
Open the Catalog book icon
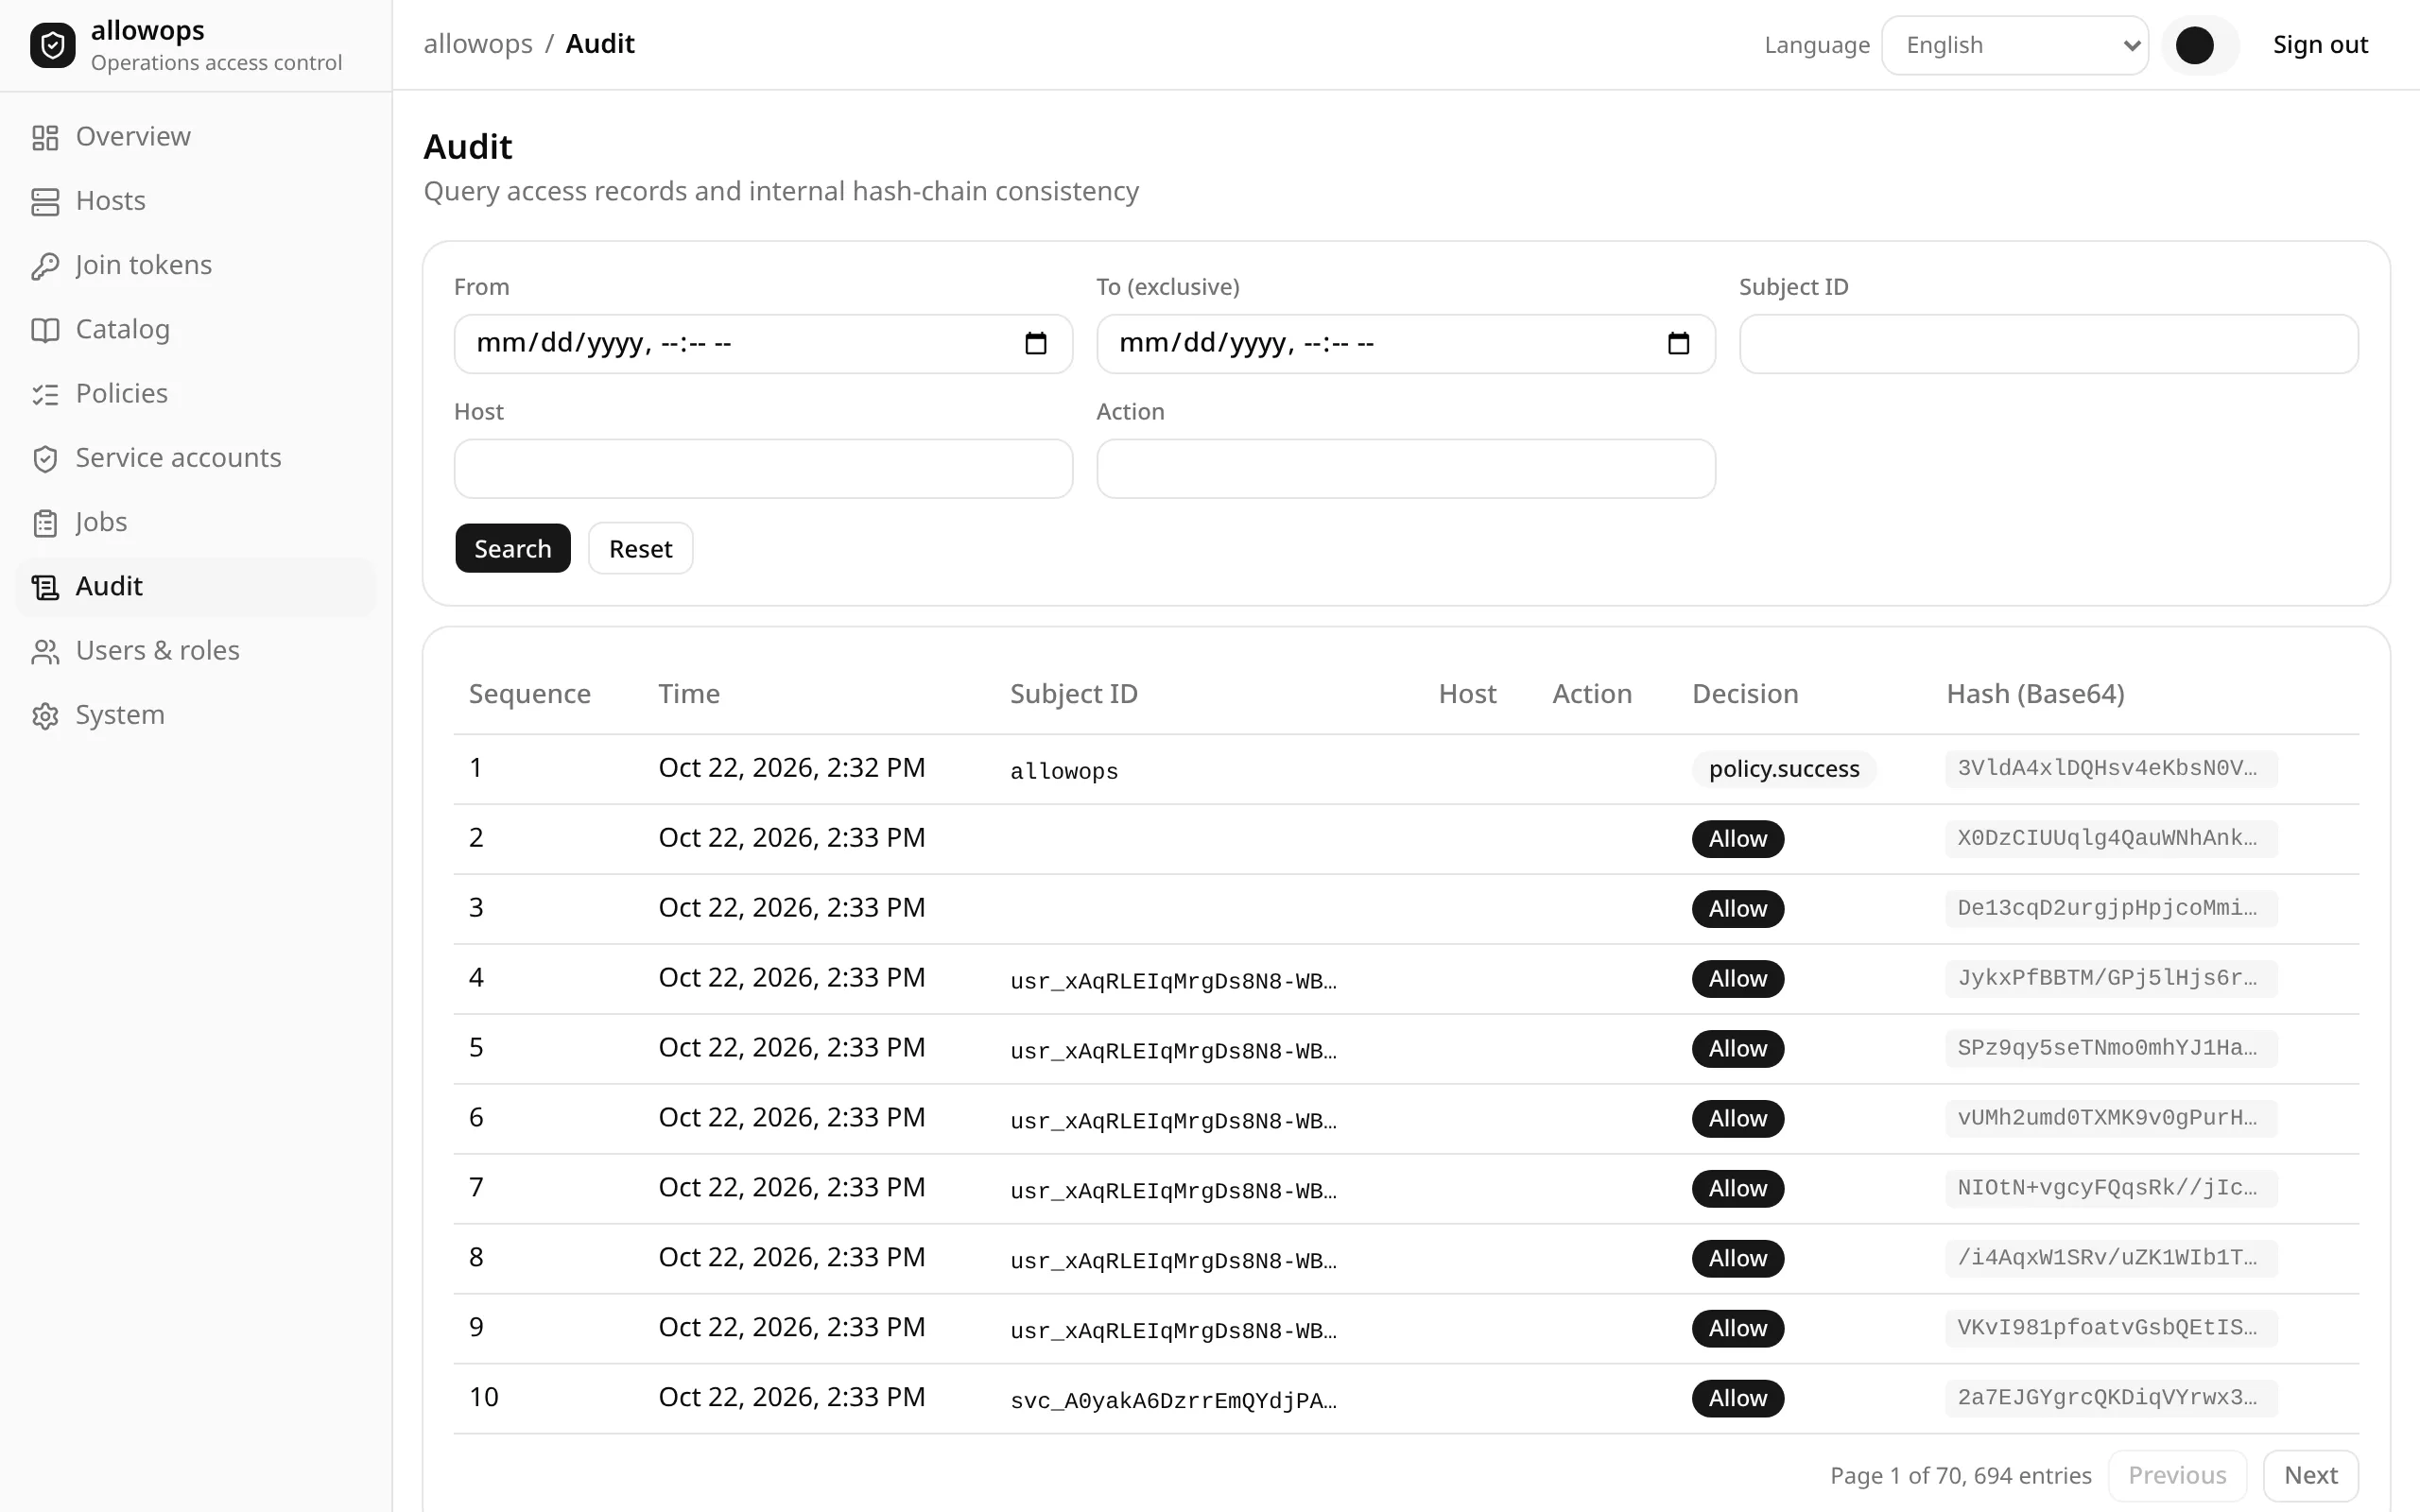coord(45,330)
